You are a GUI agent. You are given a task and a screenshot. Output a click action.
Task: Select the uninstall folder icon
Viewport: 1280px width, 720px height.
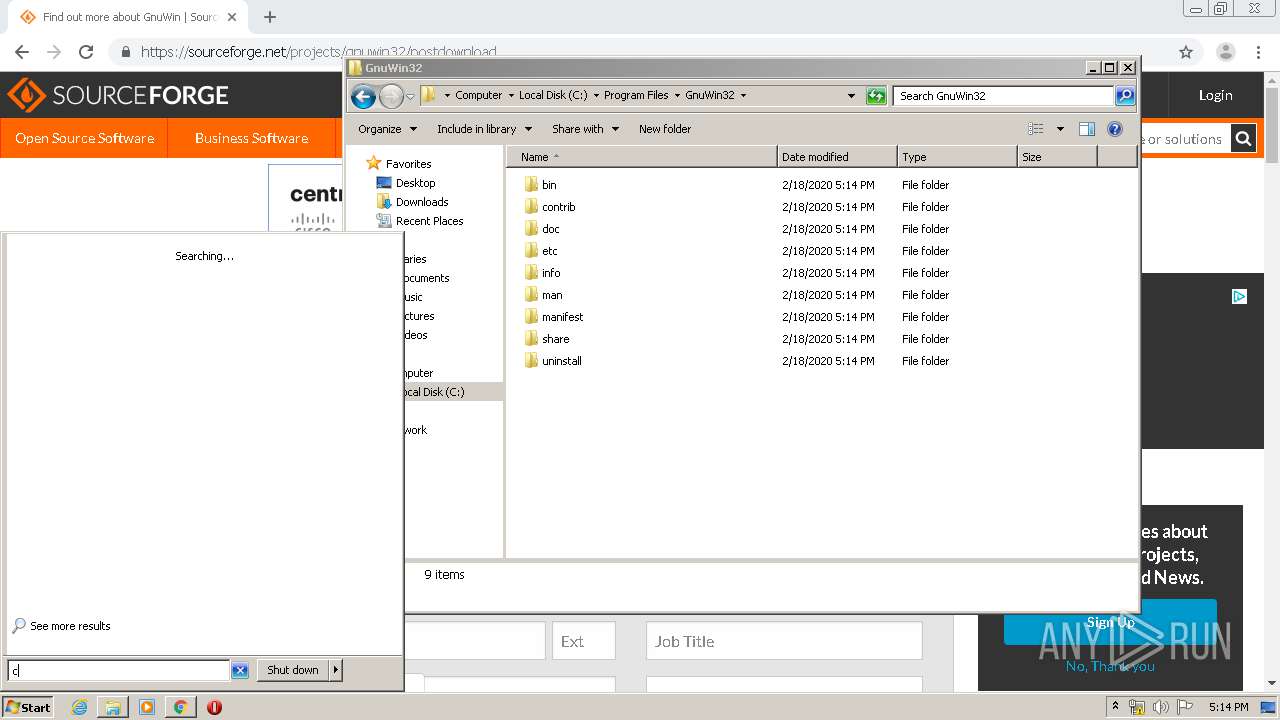click(531, 361)
